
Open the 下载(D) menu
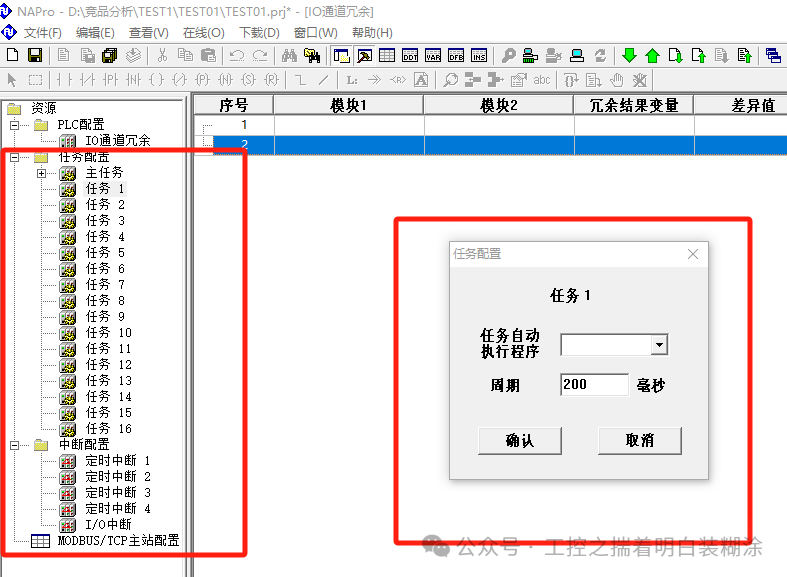coord(259,33)
